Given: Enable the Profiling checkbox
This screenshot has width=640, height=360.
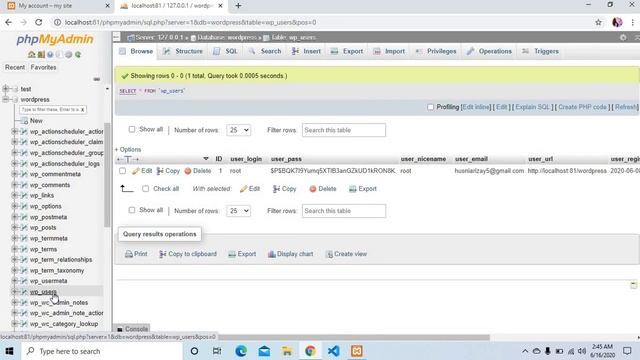Looking at the screenshot, I should pyautogui.click(x=430, y=107).
